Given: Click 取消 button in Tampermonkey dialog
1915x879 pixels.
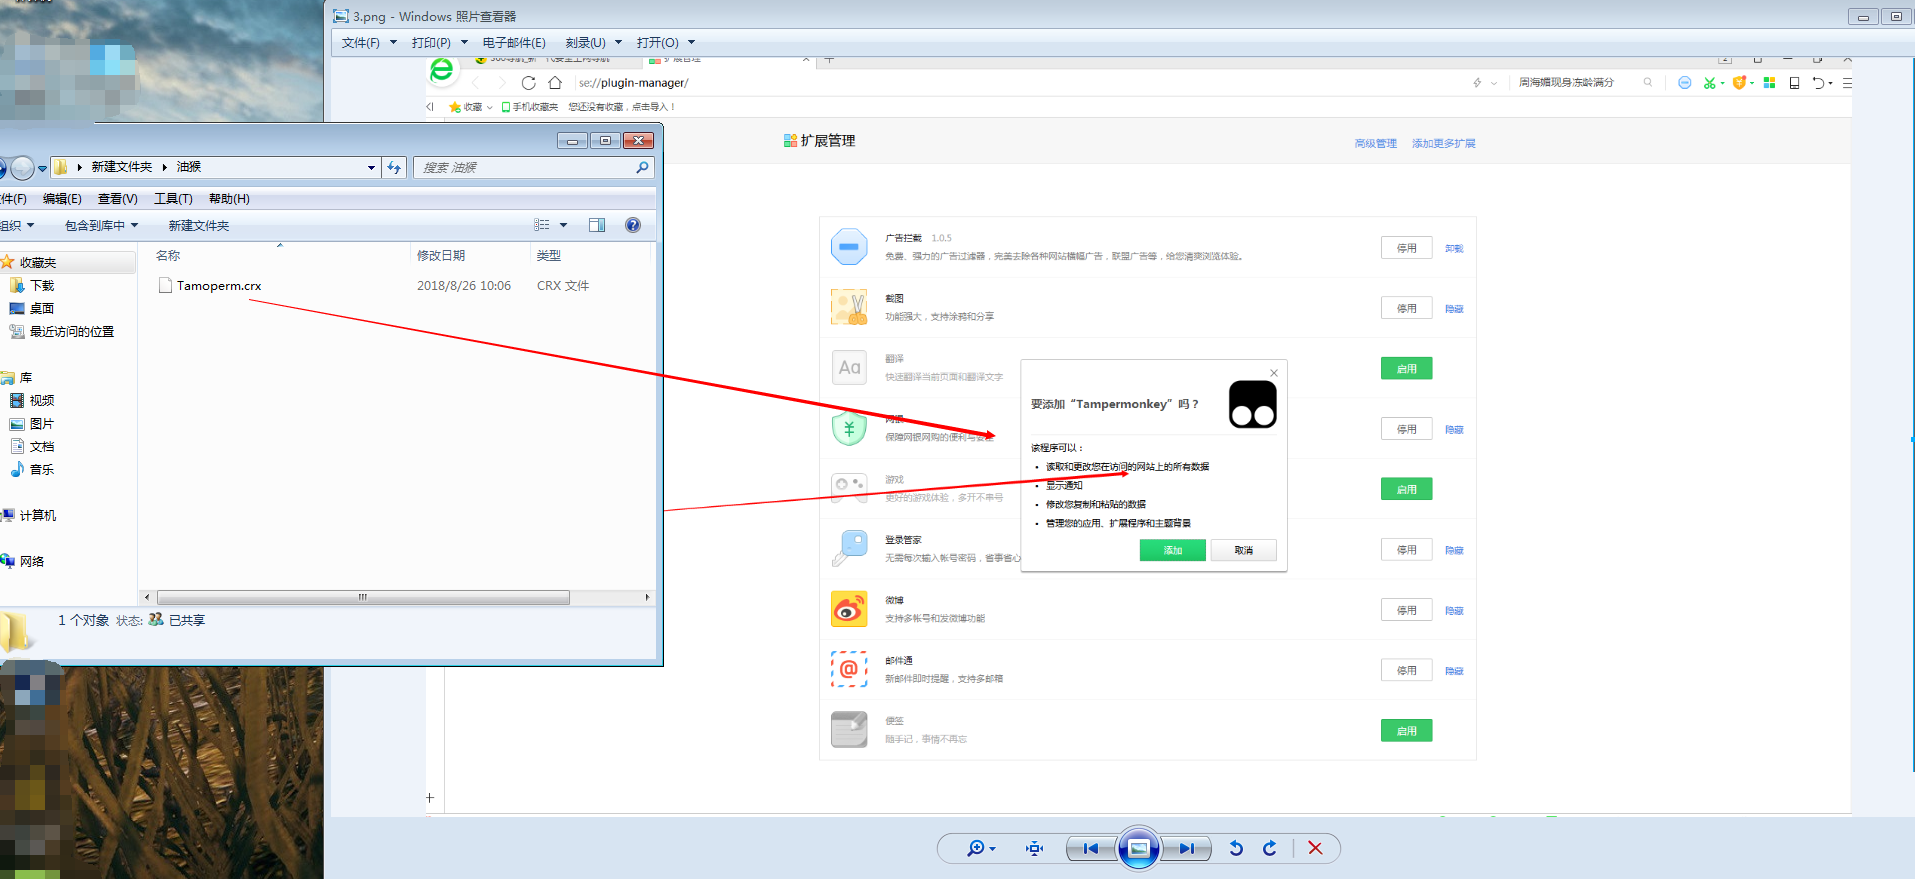Looking at the screenshot, I should click(1243, 550).
